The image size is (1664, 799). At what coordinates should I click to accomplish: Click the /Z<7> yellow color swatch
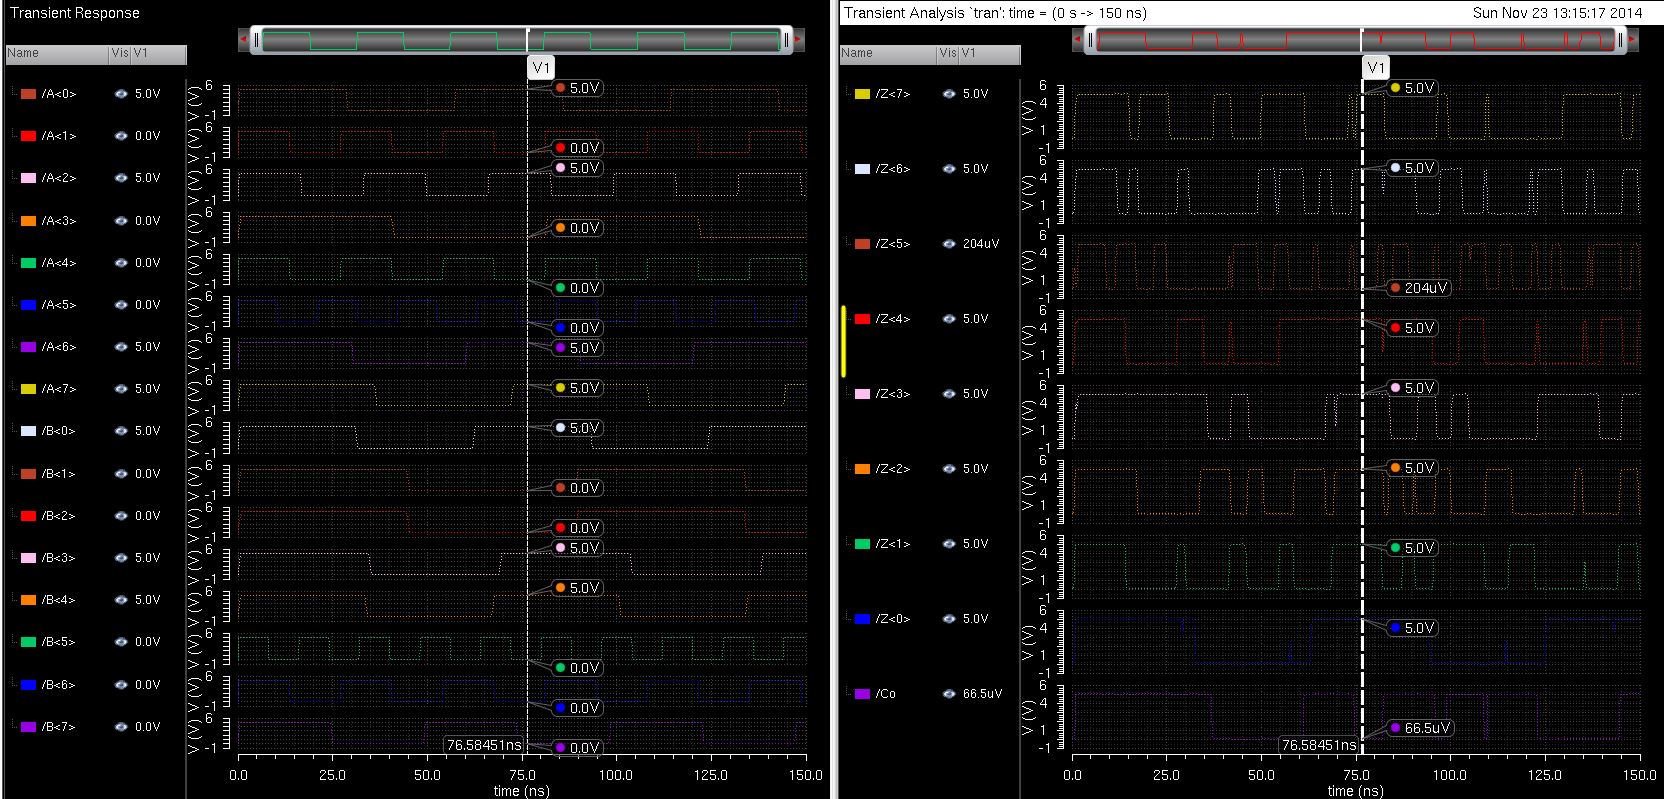coord(862,94)
